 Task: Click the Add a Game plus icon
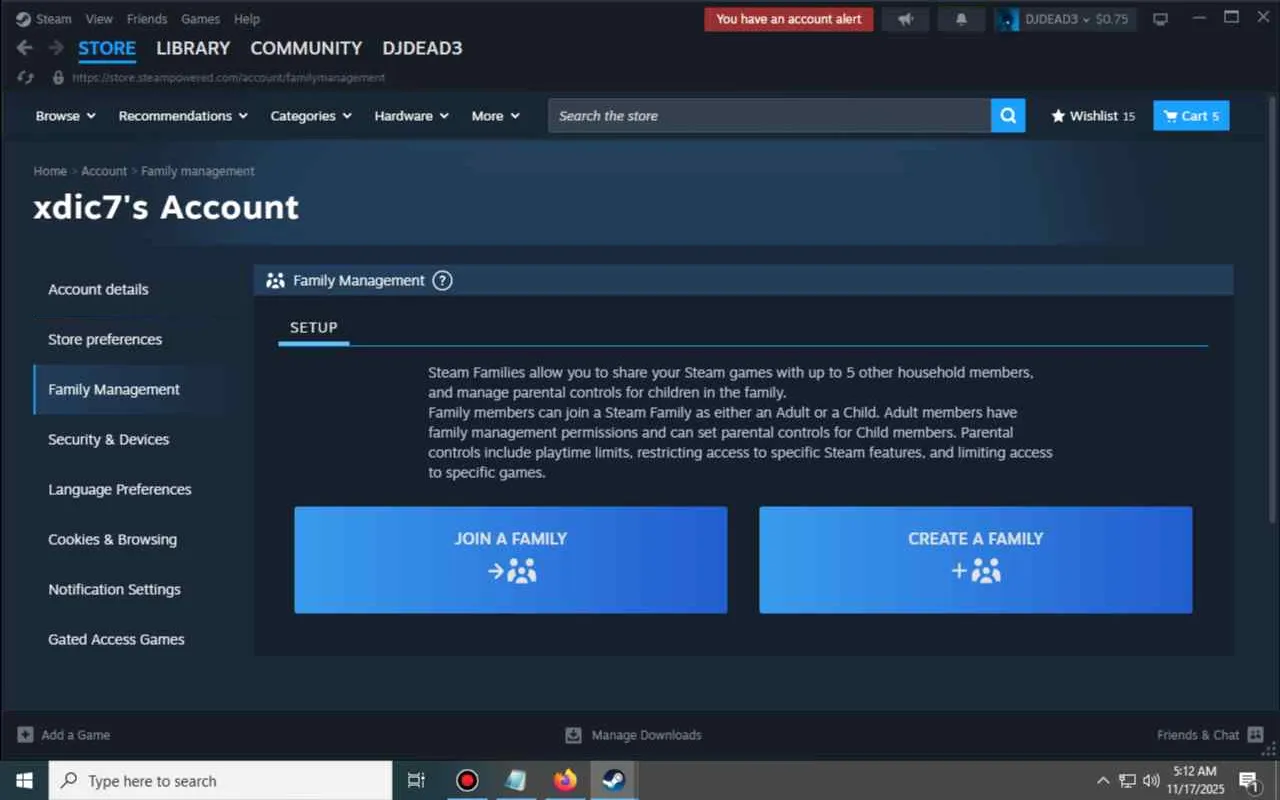click(25, 735)
